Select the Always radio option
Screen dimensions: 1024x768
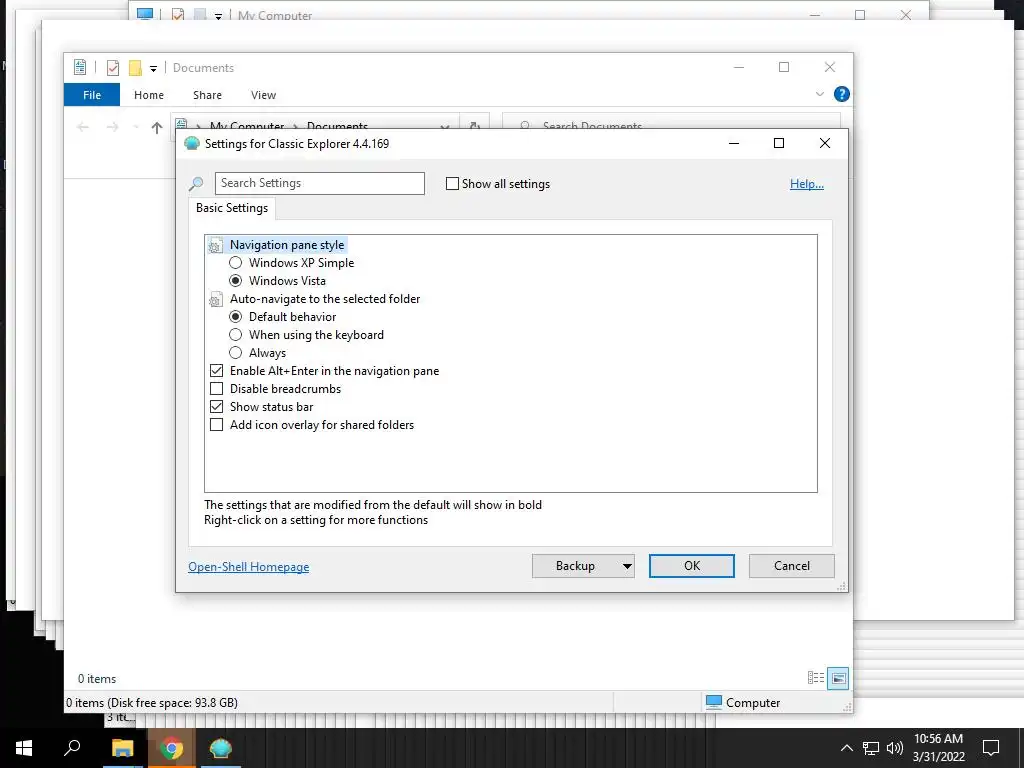pos(236,353)
